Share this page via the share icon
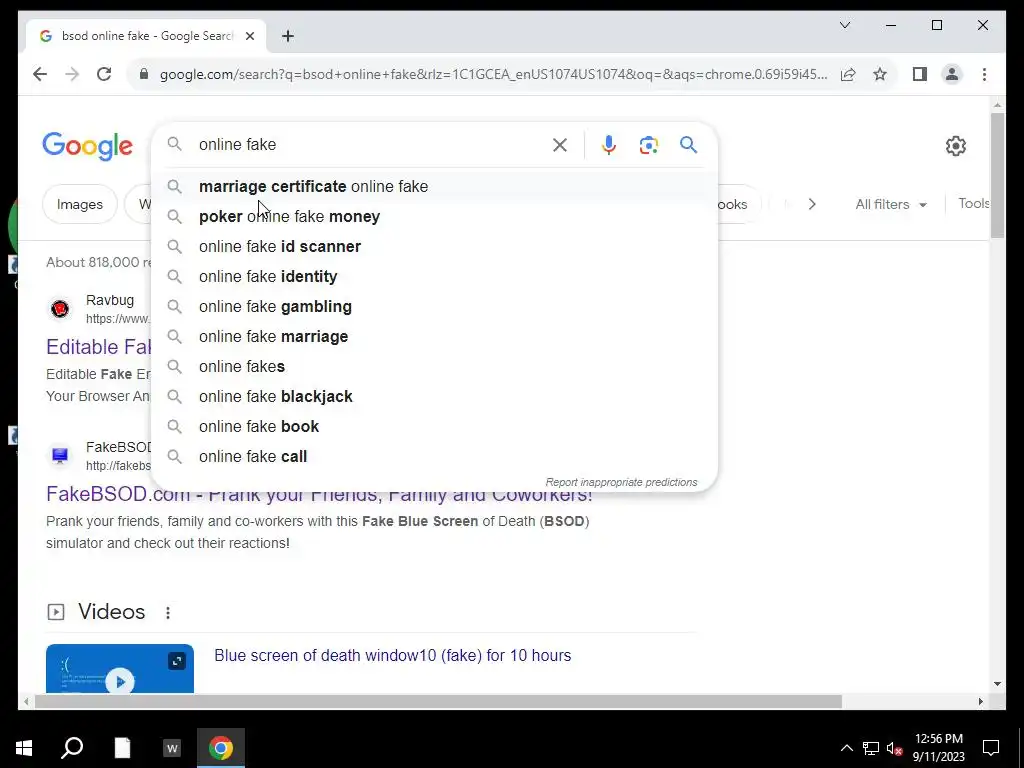 coord(848,74)
